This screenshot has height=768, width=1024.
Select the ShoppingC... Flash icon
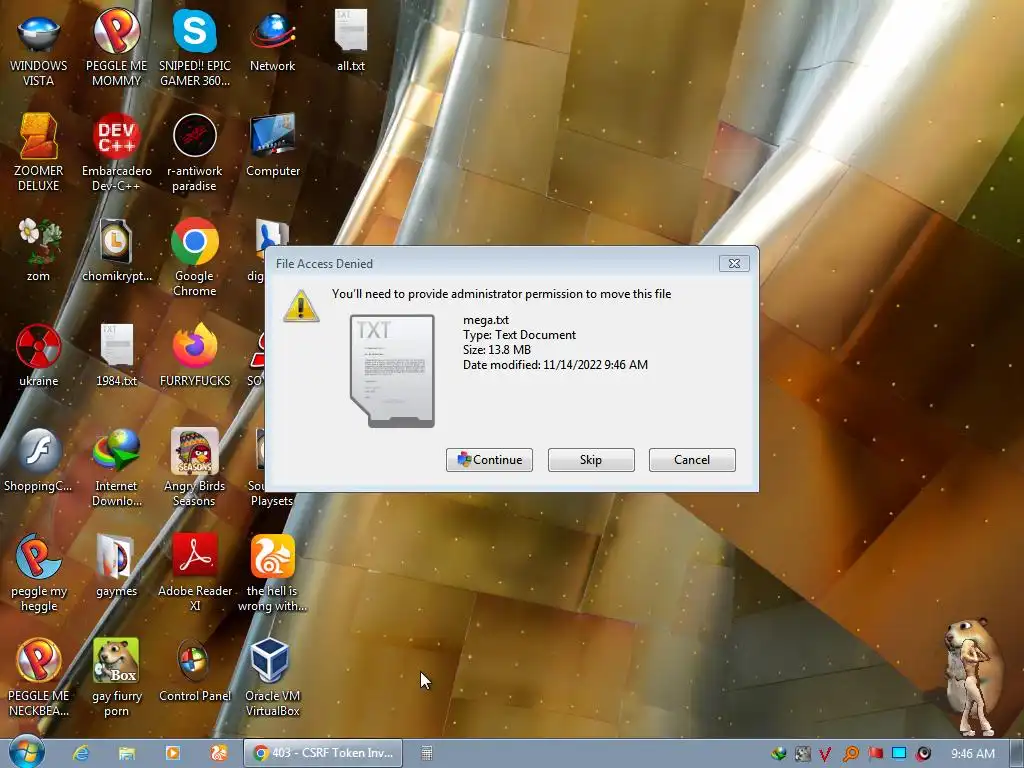[x=39, y=461]
